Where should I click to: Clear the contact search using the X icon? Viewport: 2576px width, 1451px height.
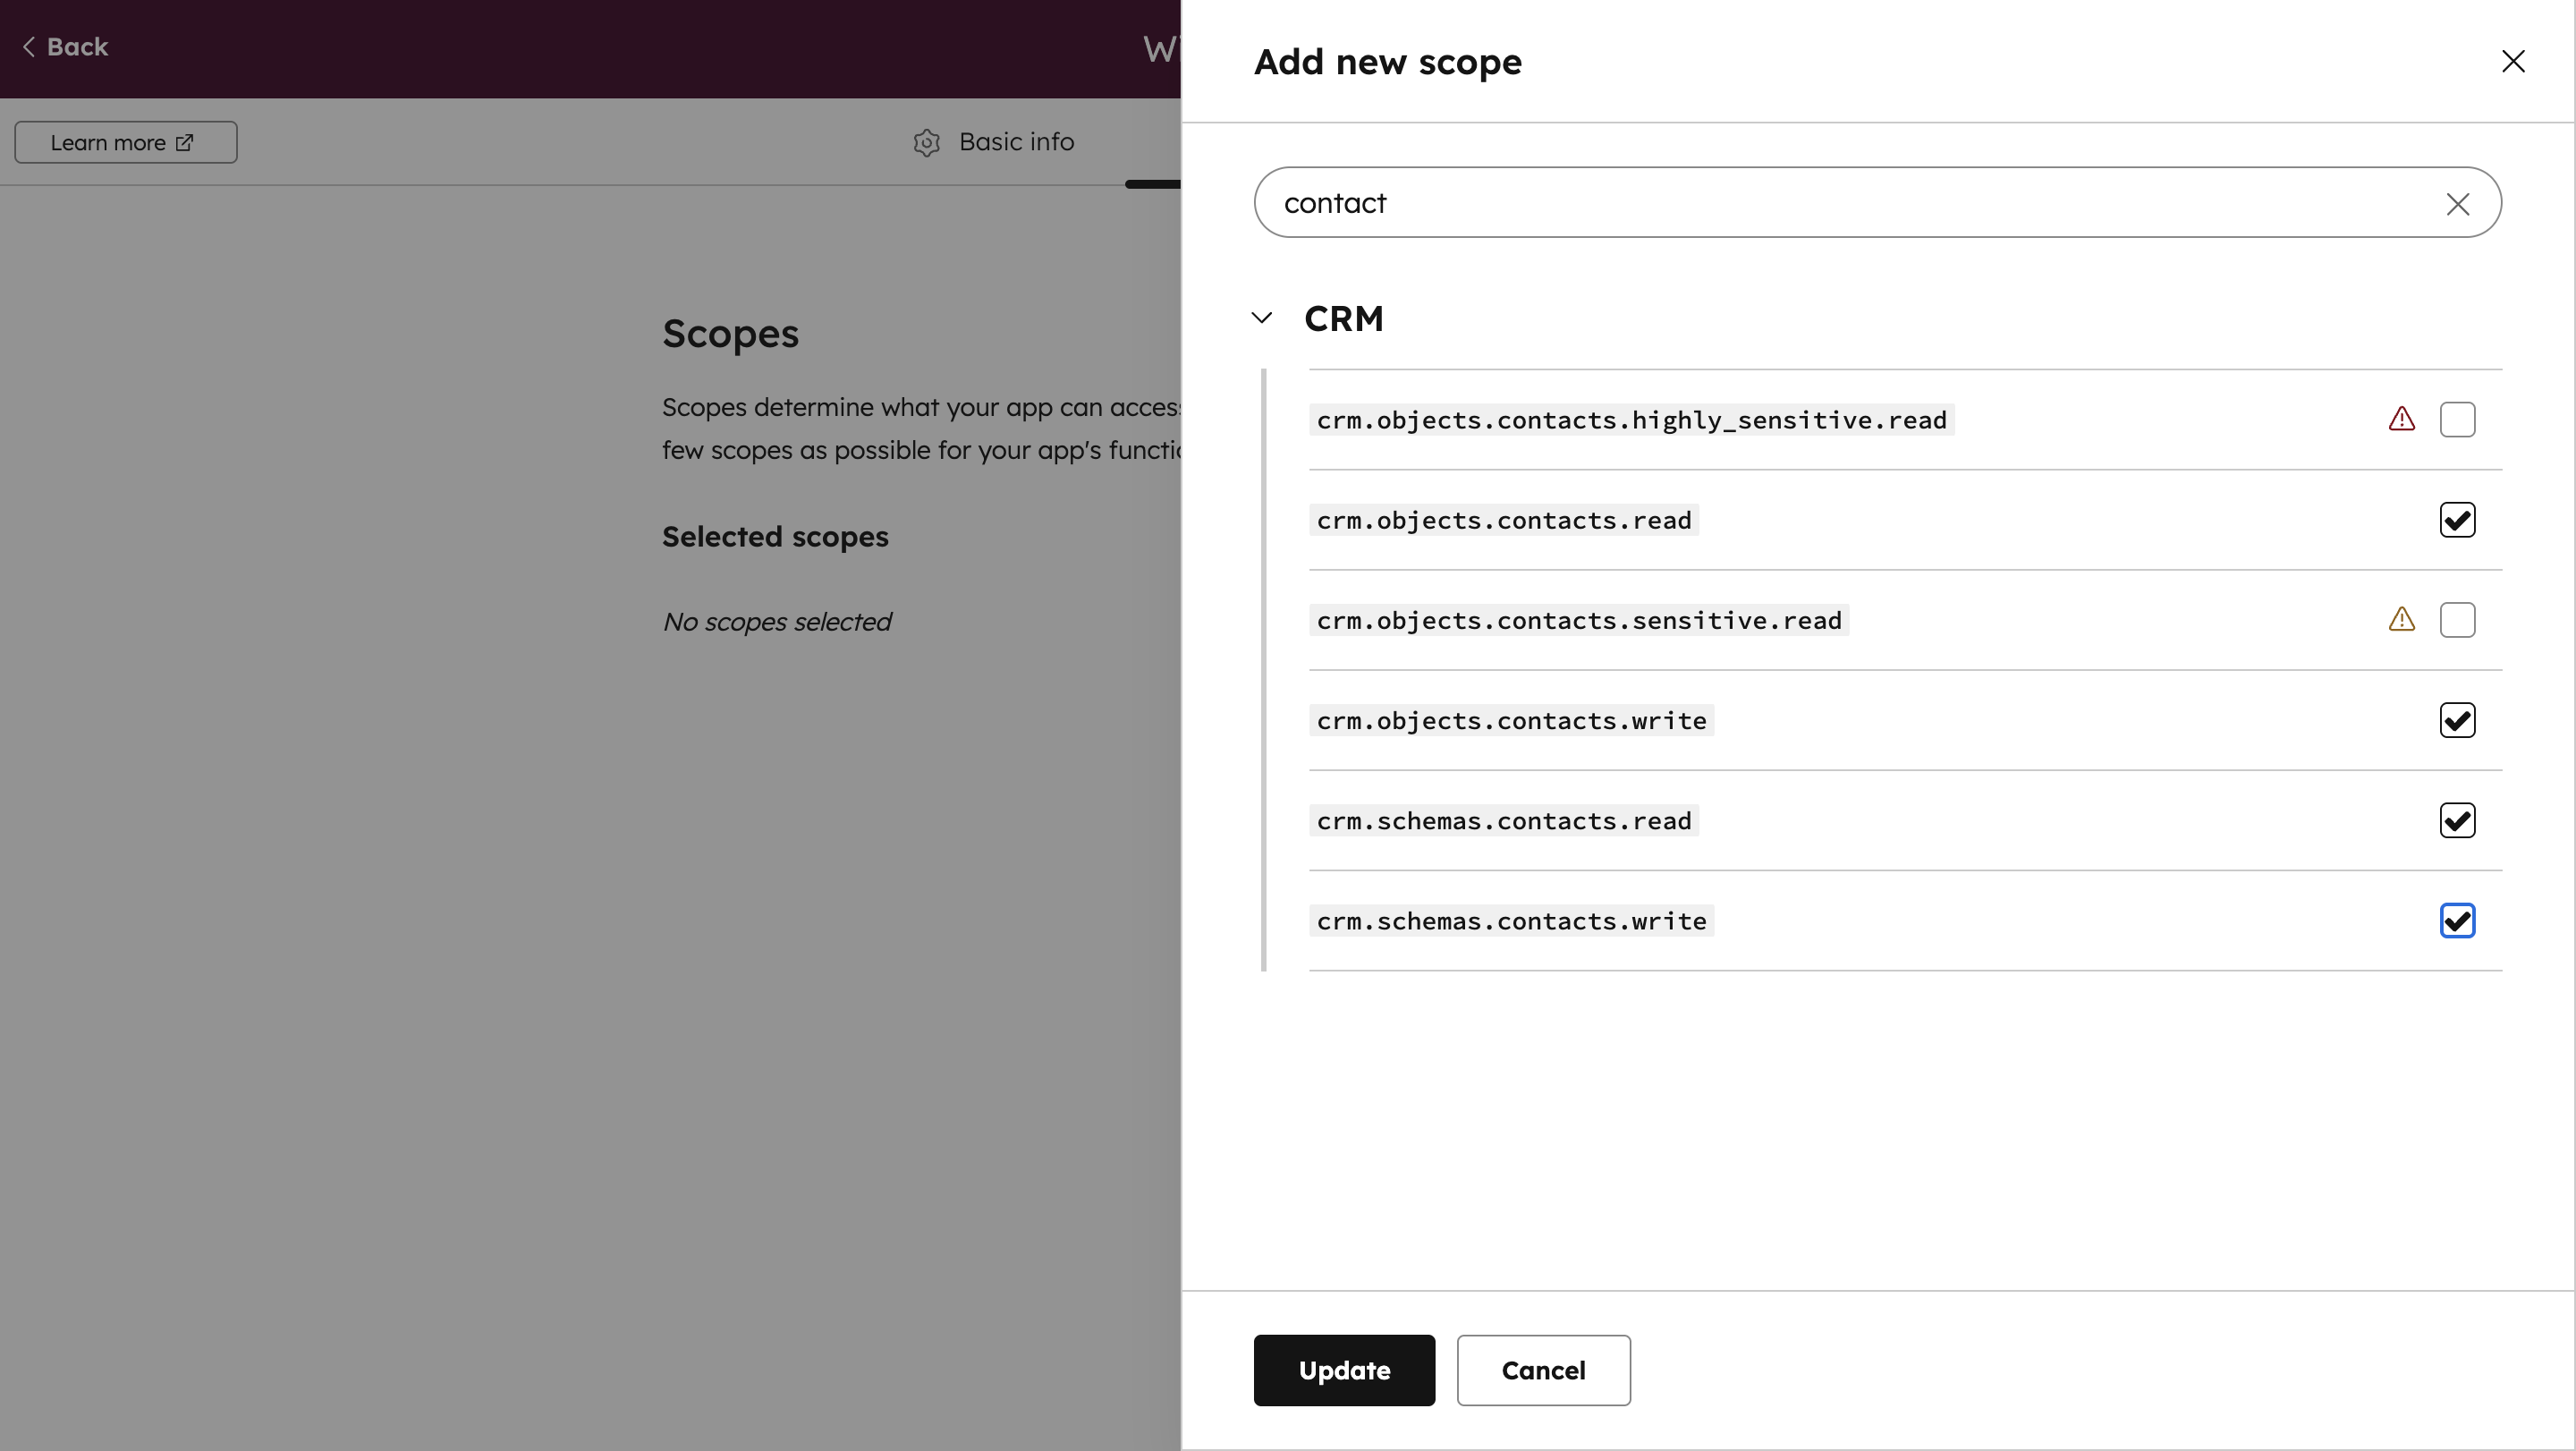pos(2459,203)
